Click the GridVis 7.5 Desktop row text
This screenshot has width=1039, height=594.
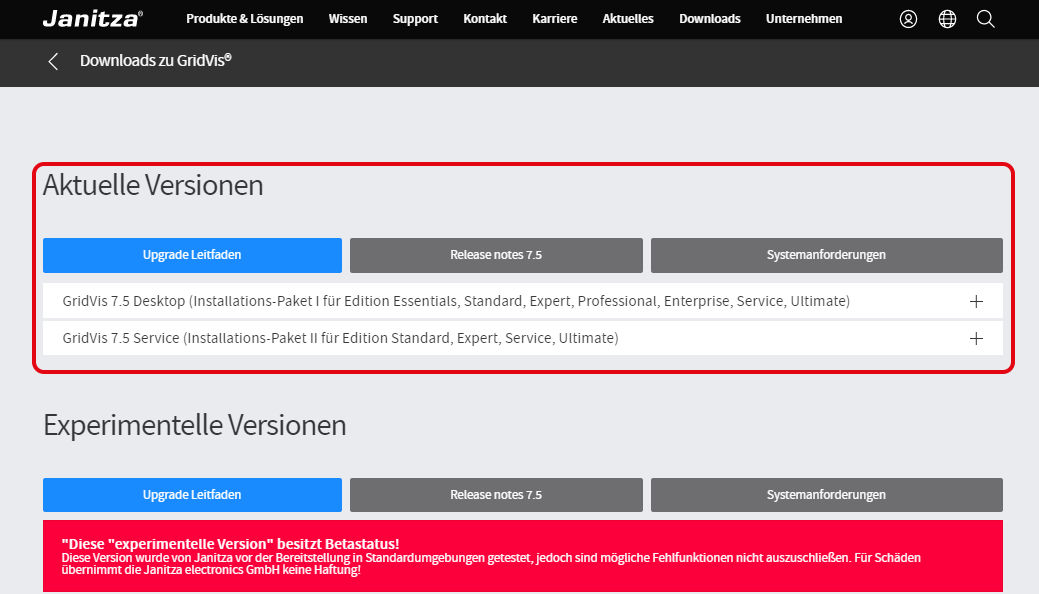[456, 302]
